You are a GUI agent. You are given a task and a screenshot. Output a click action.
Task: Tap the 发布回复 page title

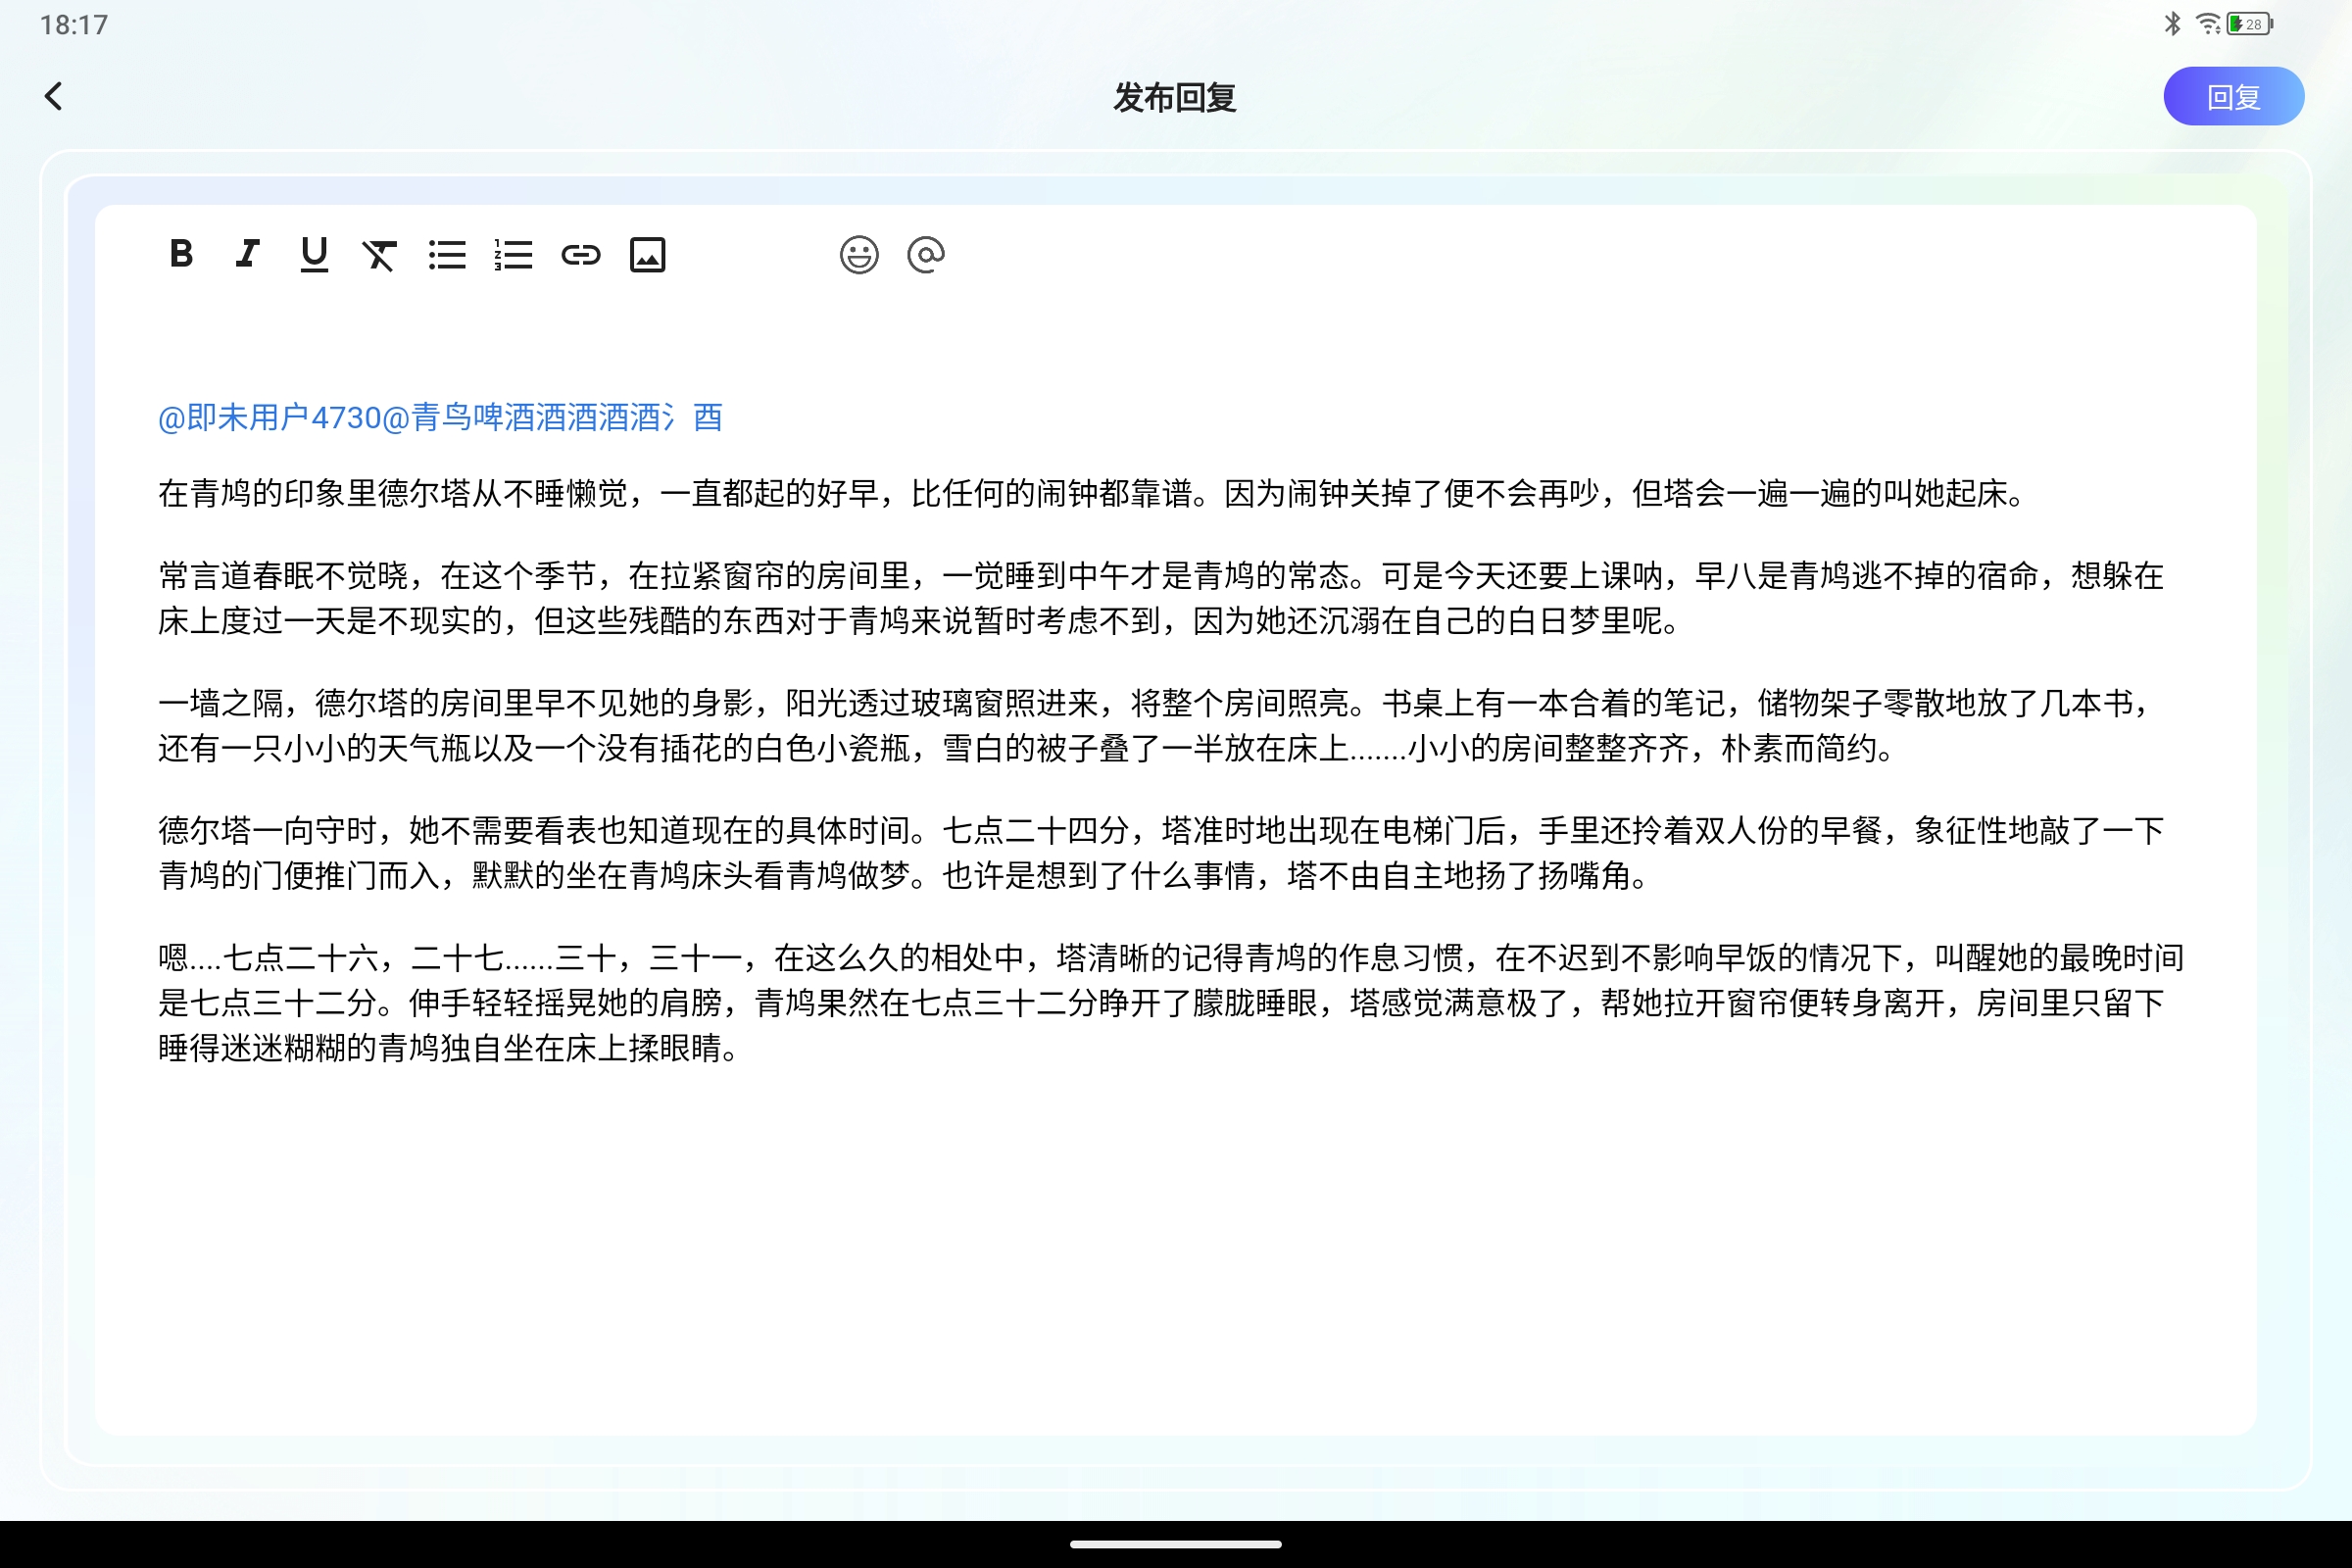pyautogui.click(x=1175, y=98)
